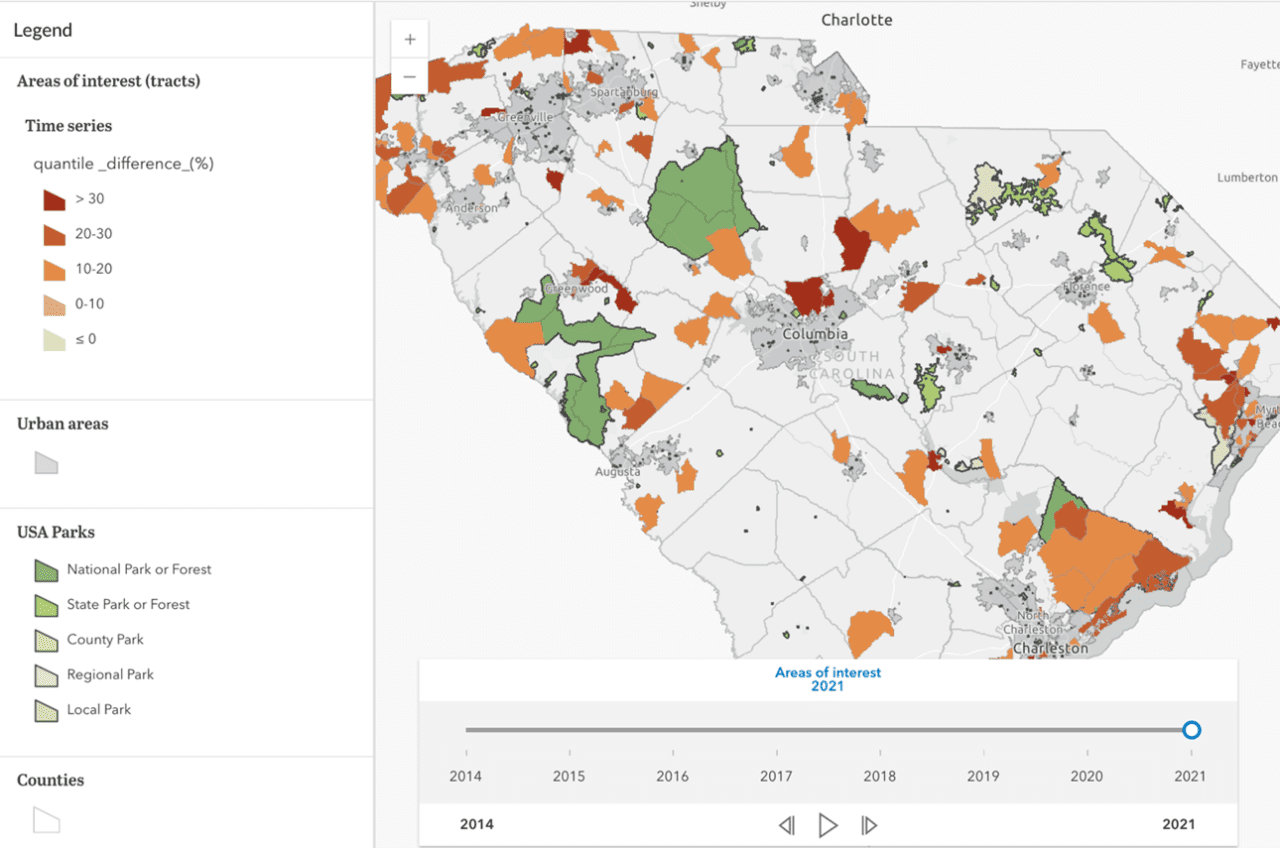The height and width of the screenshot is (848, 1280).
Task: Click the time slider handle at 2021
Action: (1191, 730)
